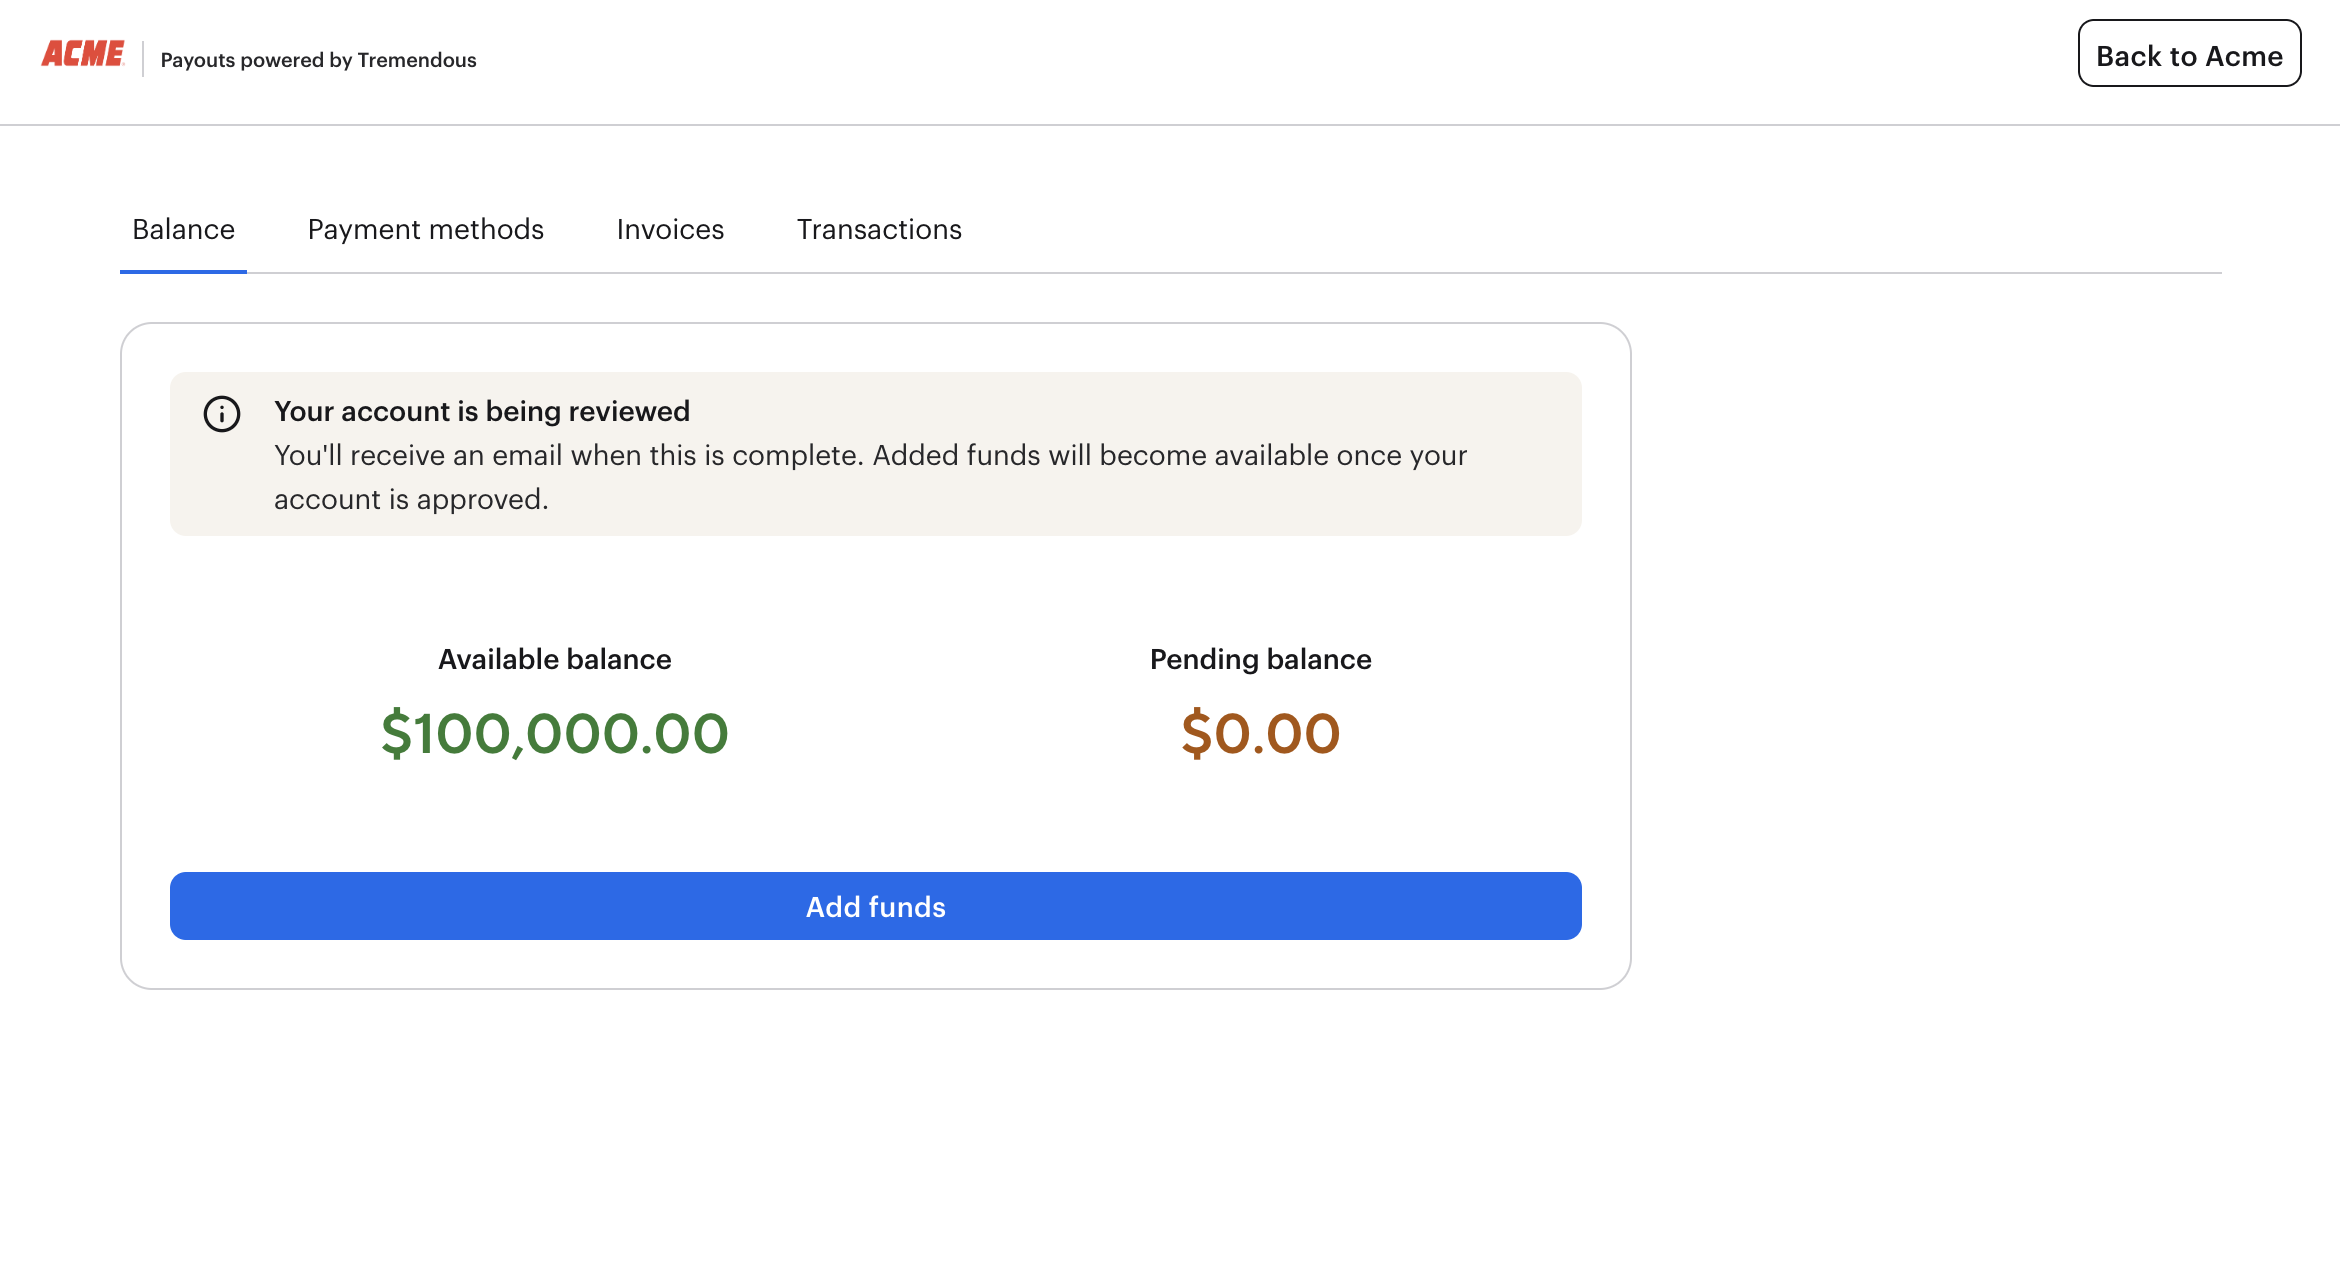Click the Pending balance label

point(1260,659)
